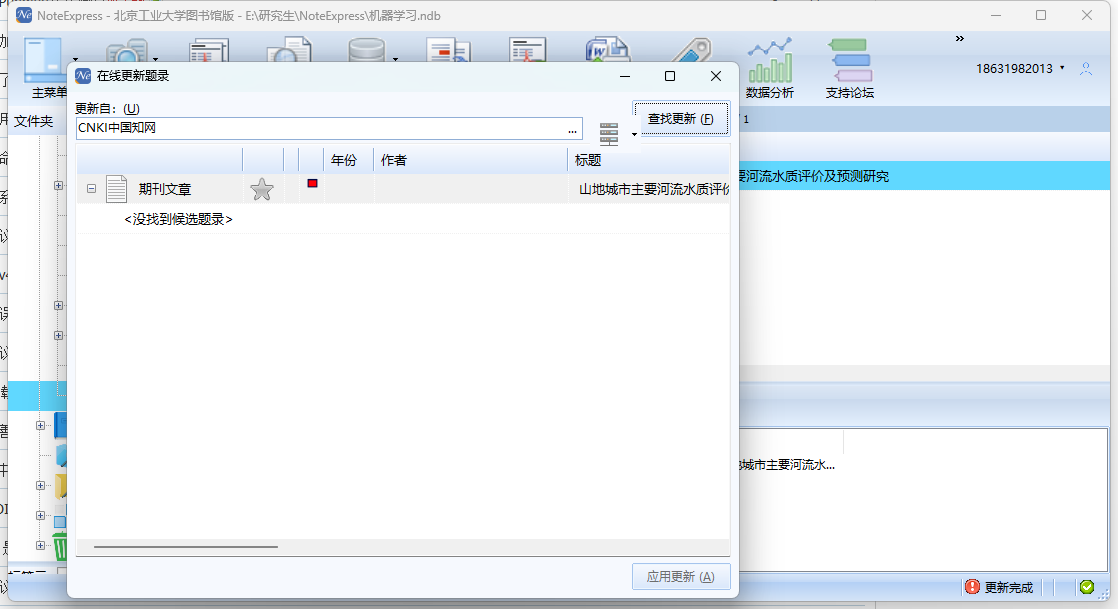Click the CNKI中国知网 source input field
The image size is (1118, 609).
tap(320, 128)
